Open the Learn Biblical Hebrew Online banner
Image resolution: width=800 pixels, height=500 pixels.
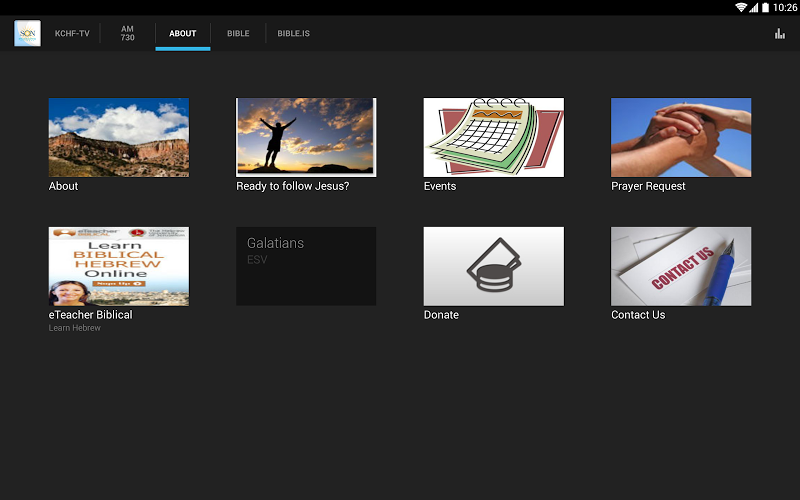119,266
